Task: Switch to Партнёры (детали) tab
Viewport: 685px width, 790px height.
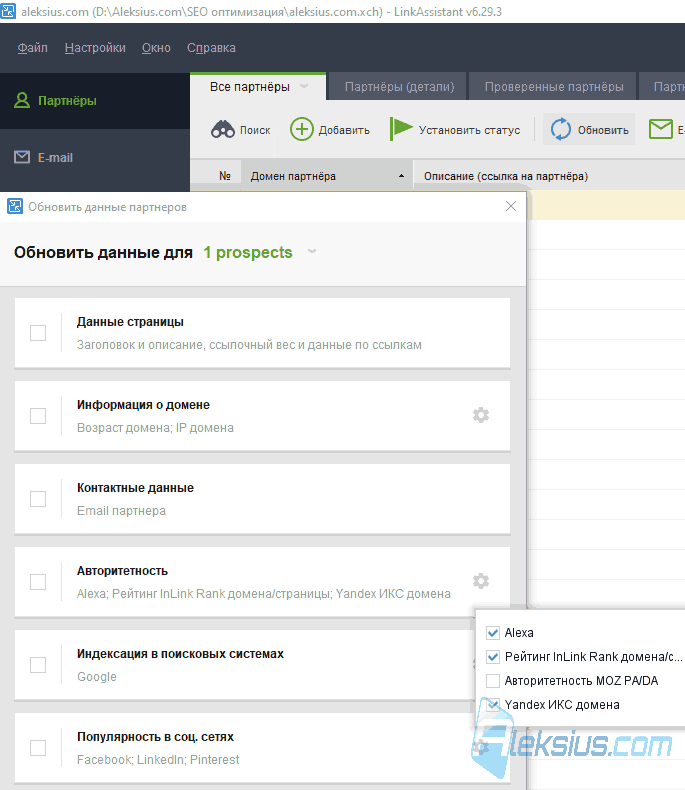Action: coord(399,87)
